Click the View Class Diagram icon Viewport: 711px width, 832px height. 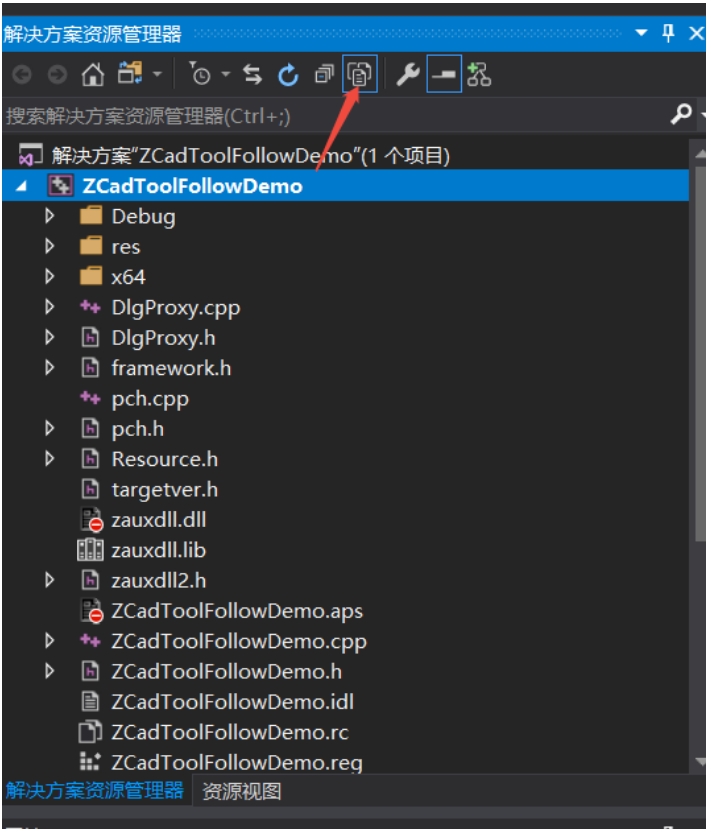tap(479, 74)
